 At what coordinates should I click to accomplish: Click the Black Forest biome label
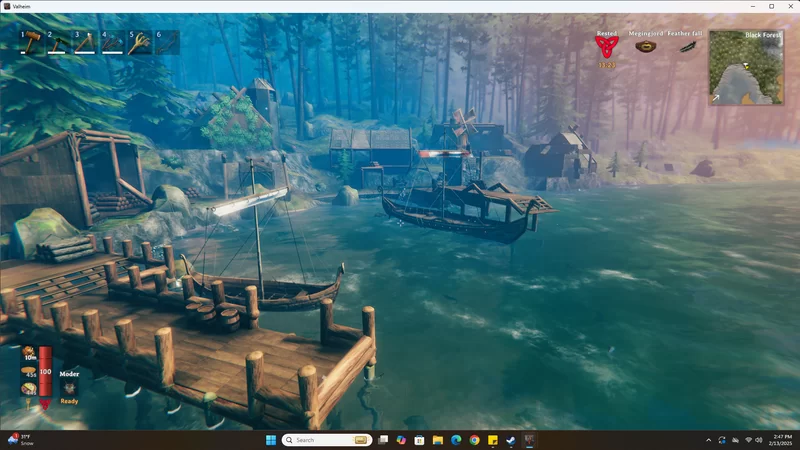click(x=763, y=35)
